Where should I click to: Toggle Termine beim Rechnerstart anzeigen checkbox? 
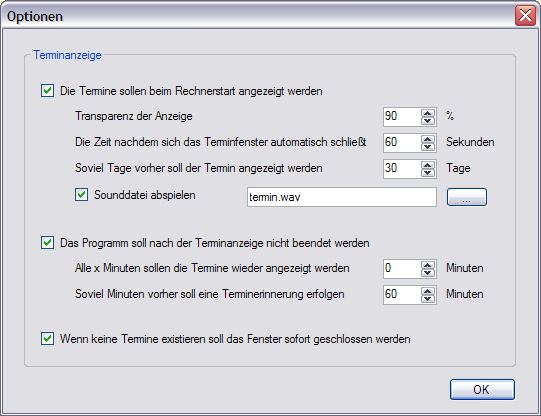click(x=47, y=91)
